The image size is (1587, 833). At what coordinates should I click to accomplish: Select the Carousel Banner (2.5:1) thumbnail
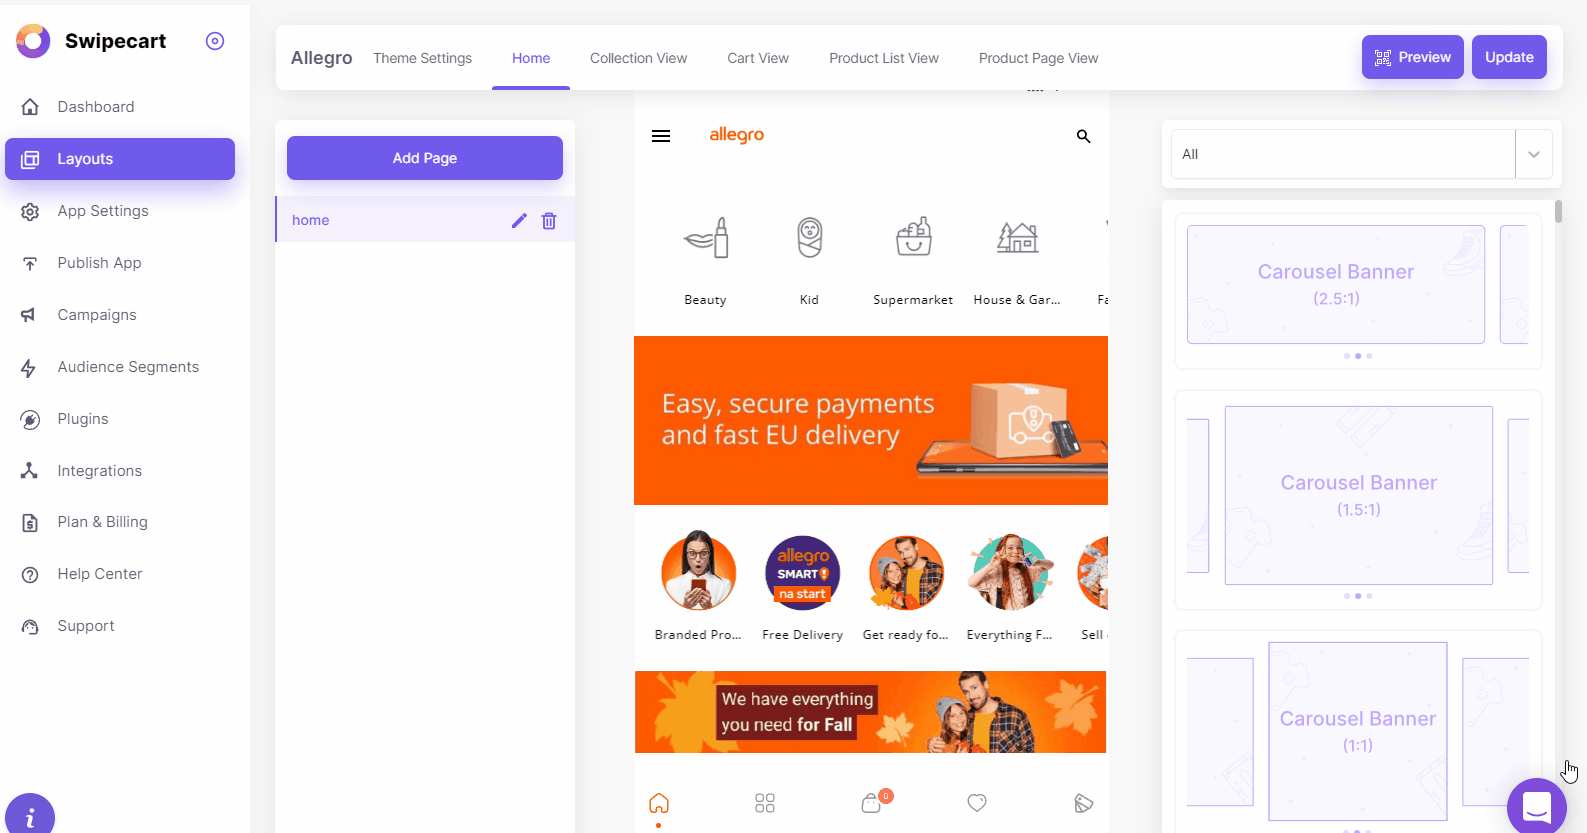tap(1336, 285)
